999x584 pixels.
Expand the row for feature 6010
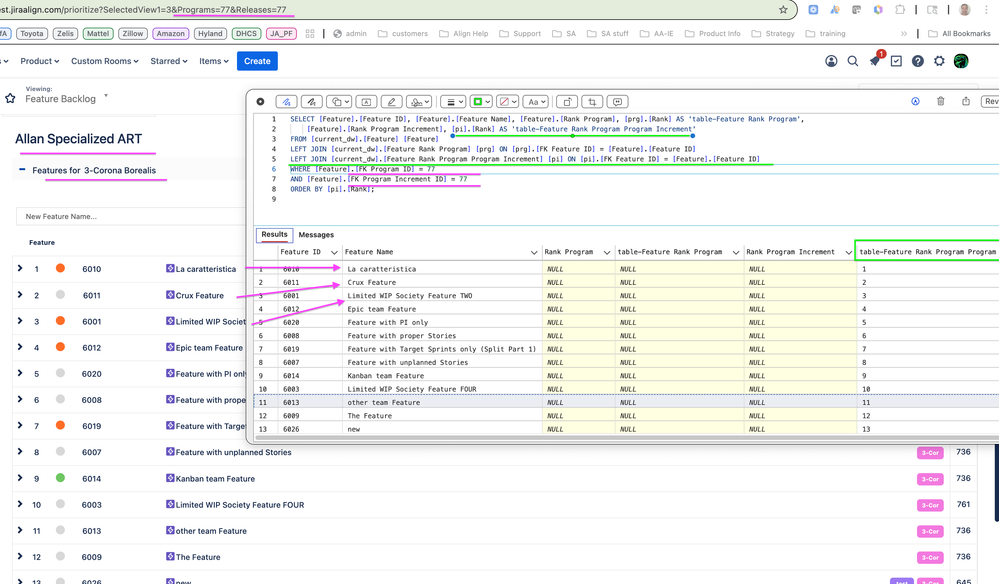pos(18,268)
